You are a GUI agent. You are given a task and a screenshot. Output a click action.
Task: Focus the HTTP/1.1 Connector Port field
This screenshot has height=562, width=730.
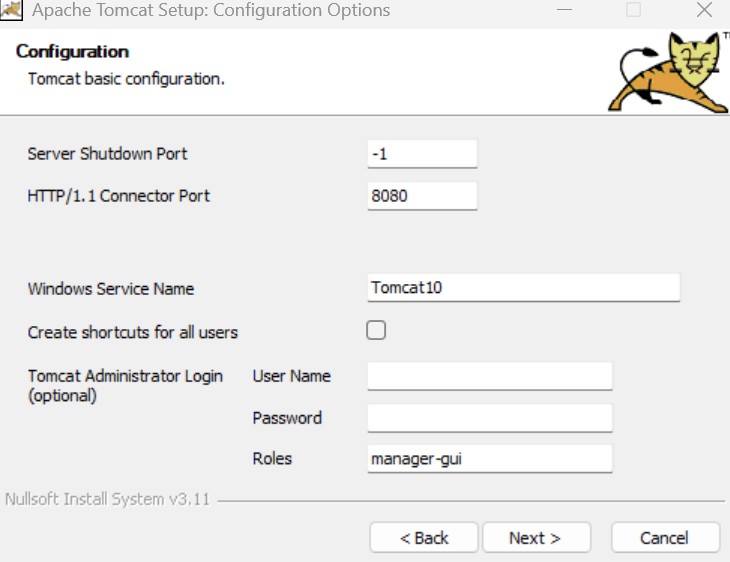click(422, 196)
